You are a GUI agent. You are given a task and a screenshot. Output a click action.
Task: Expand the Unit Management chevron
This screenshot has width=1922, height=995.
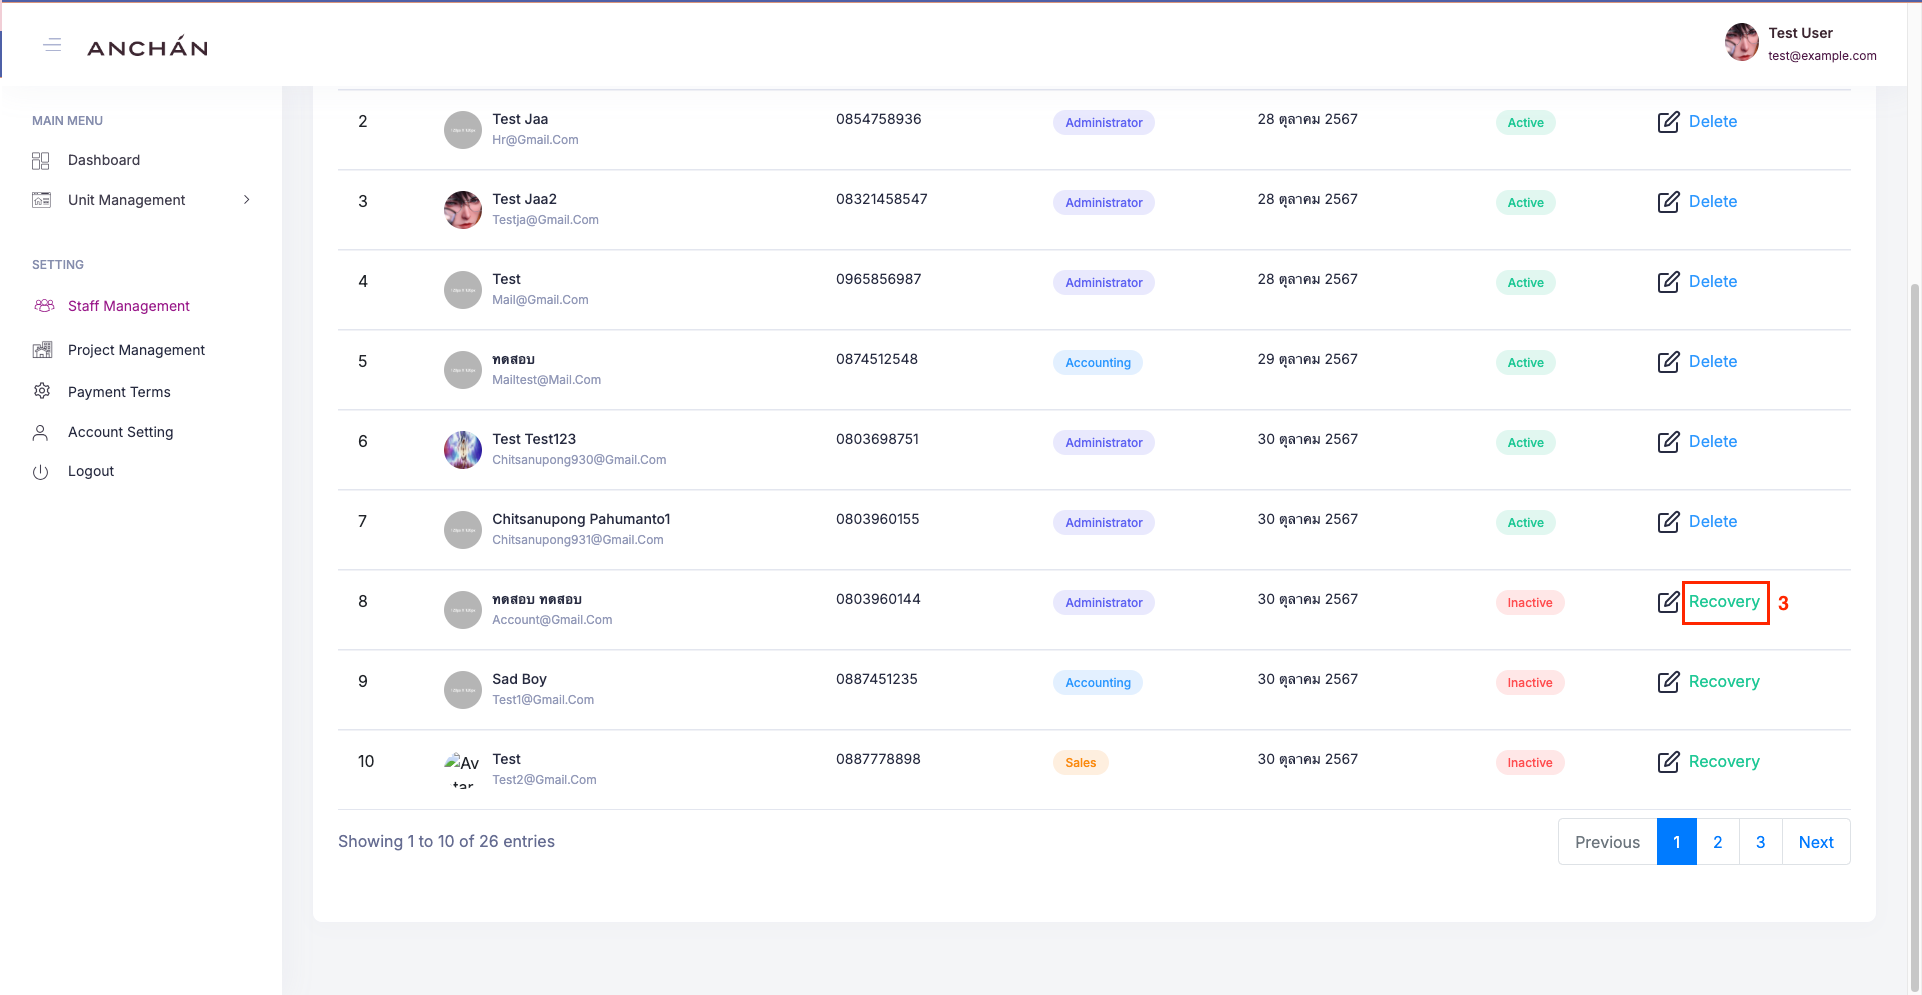tap(247, 200)
